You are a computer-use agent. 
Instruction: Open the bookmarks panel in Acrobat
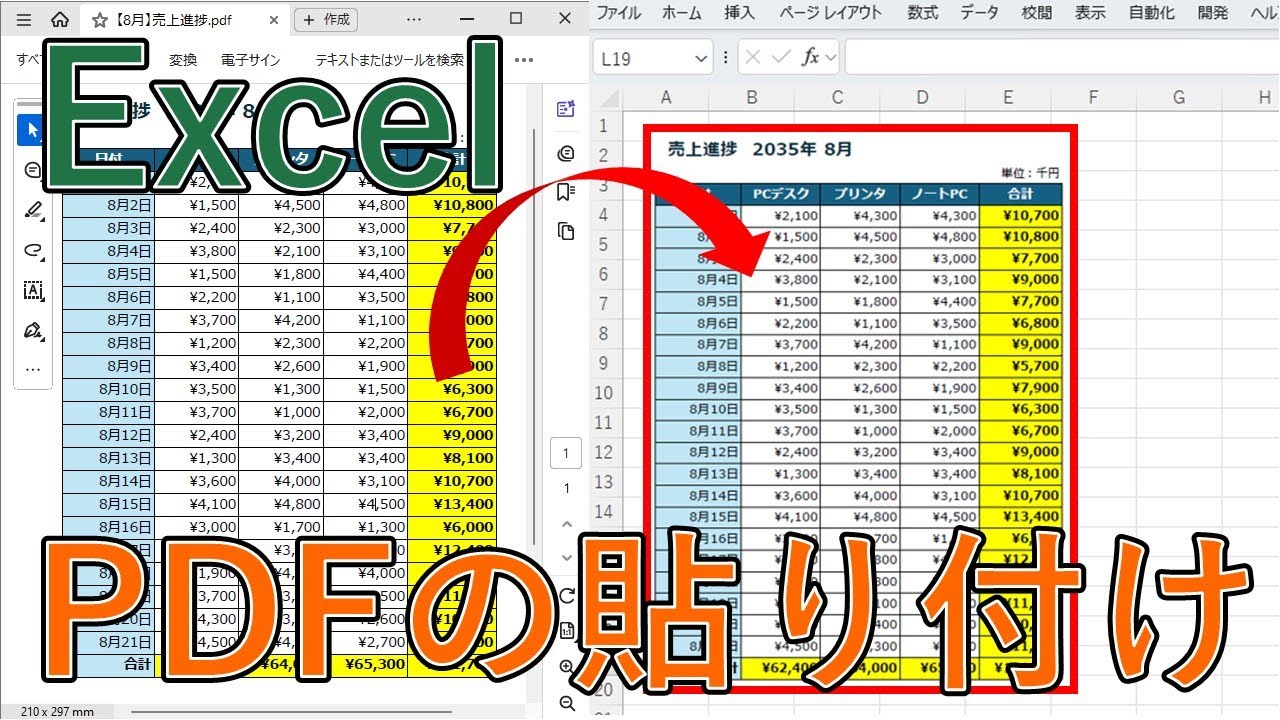[566, 192]
